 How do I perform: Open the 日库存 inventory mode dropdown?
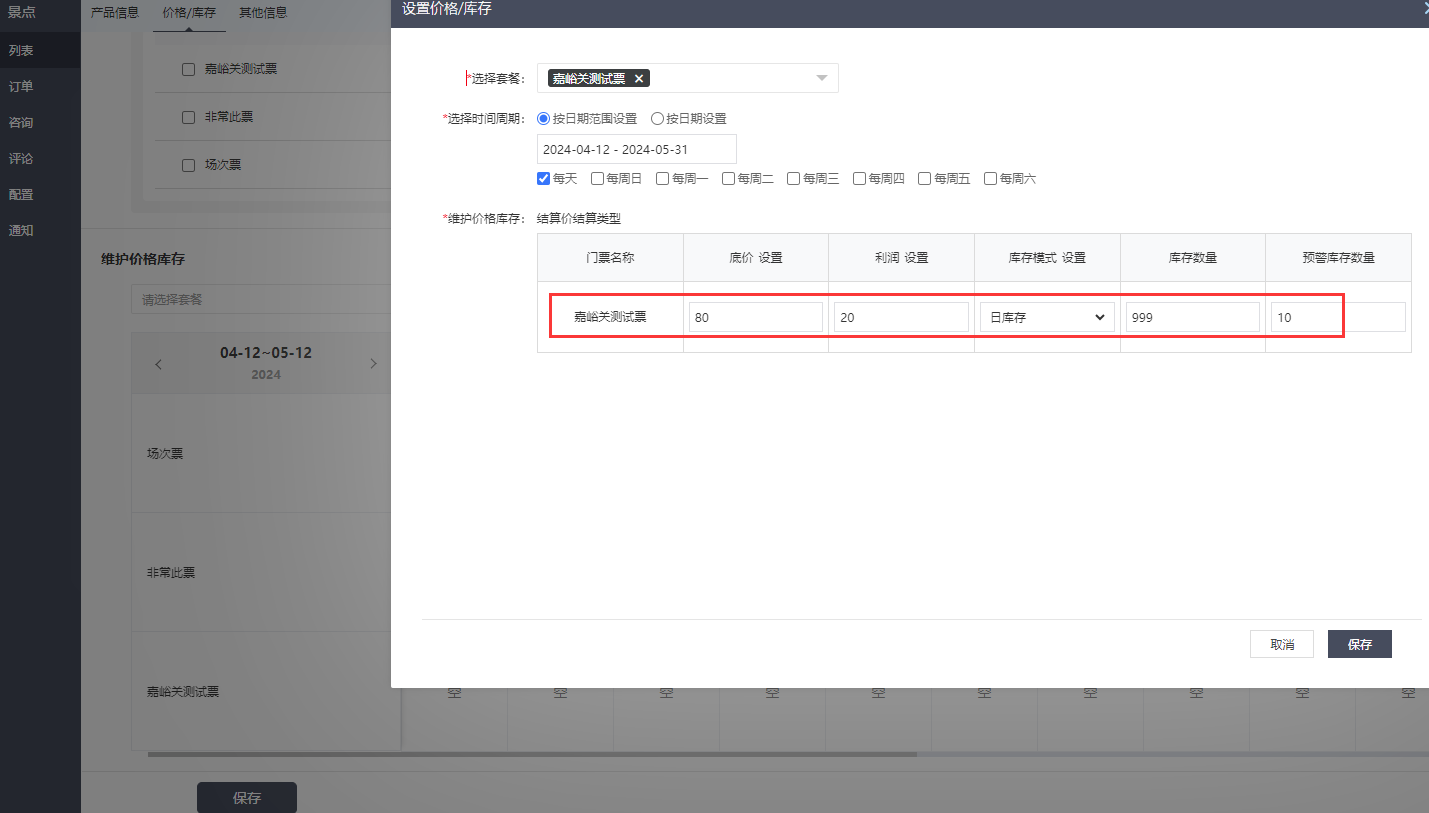point(1046,317)
